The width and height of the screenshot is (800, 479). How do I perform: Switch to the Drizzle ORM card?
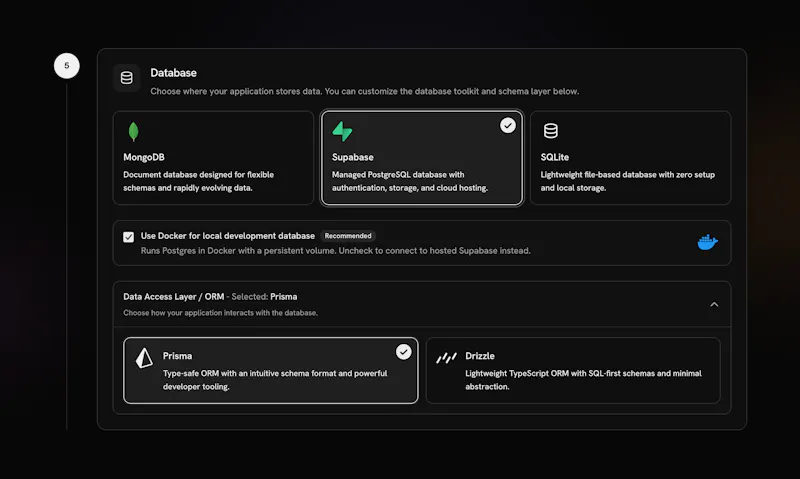[573, 370]
